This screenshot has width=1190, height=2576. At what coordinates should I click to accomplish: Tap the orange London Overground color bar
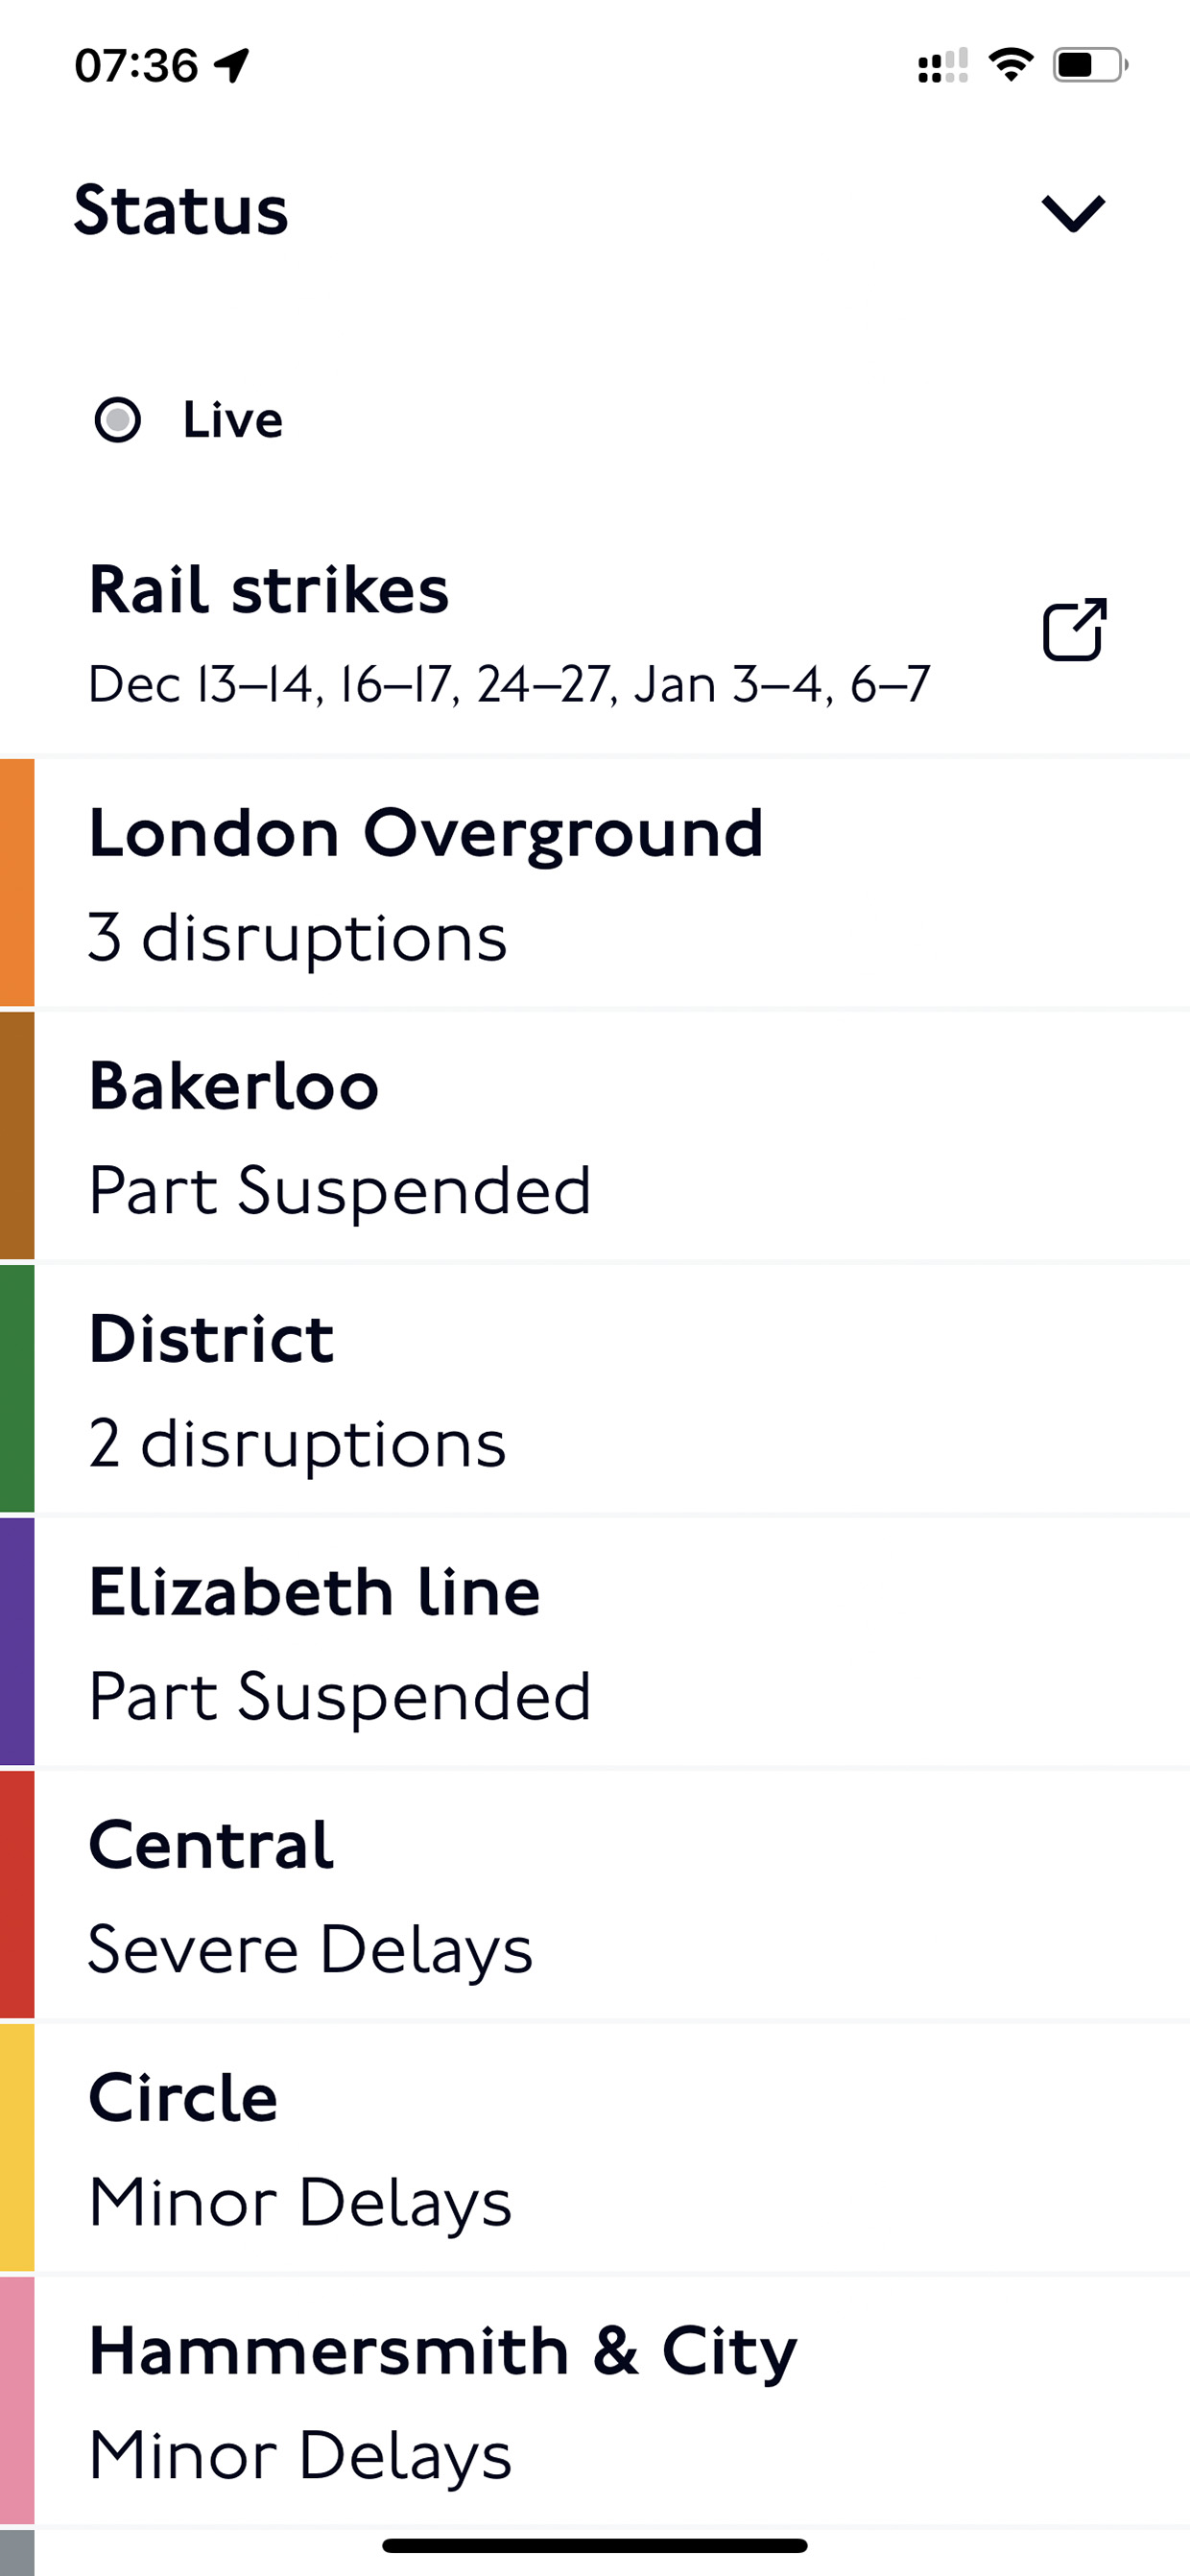pyautogui.click(x=17, y=883)
